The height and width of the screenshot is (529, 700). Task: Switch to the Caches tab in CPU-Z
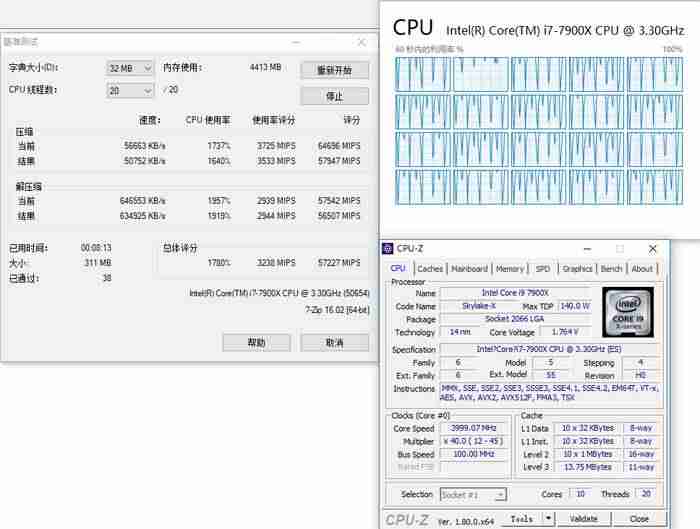point(430,269)
